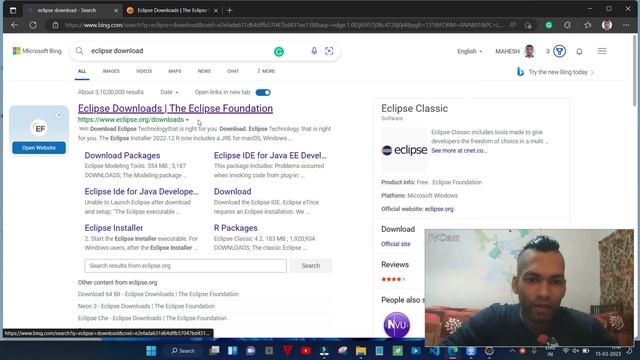
Task: Open browser extensions puzzle icon
Action: click(568, 25)
